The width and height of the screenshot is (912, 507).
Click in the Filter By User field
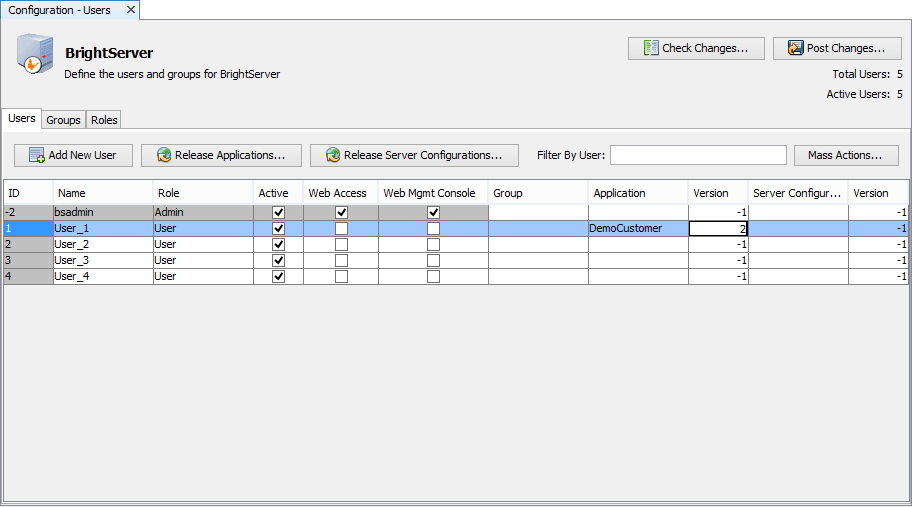(x=698, y=155)
